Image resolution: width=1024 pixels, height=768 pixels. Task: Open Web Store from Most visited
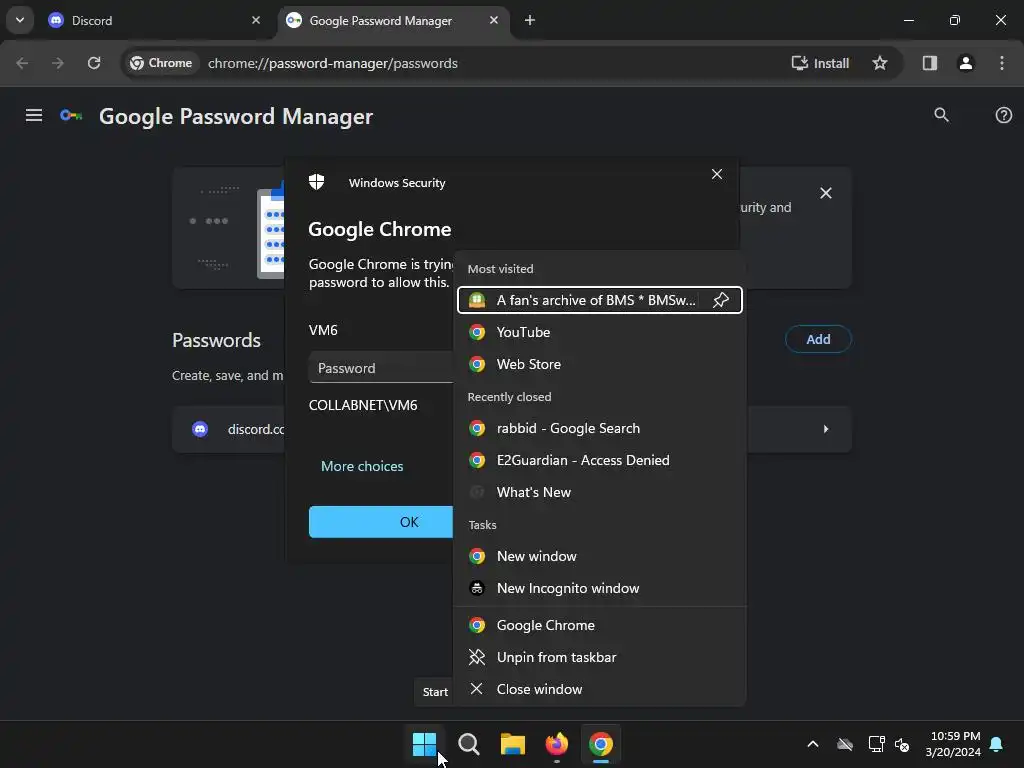click(x=600, y=364)
